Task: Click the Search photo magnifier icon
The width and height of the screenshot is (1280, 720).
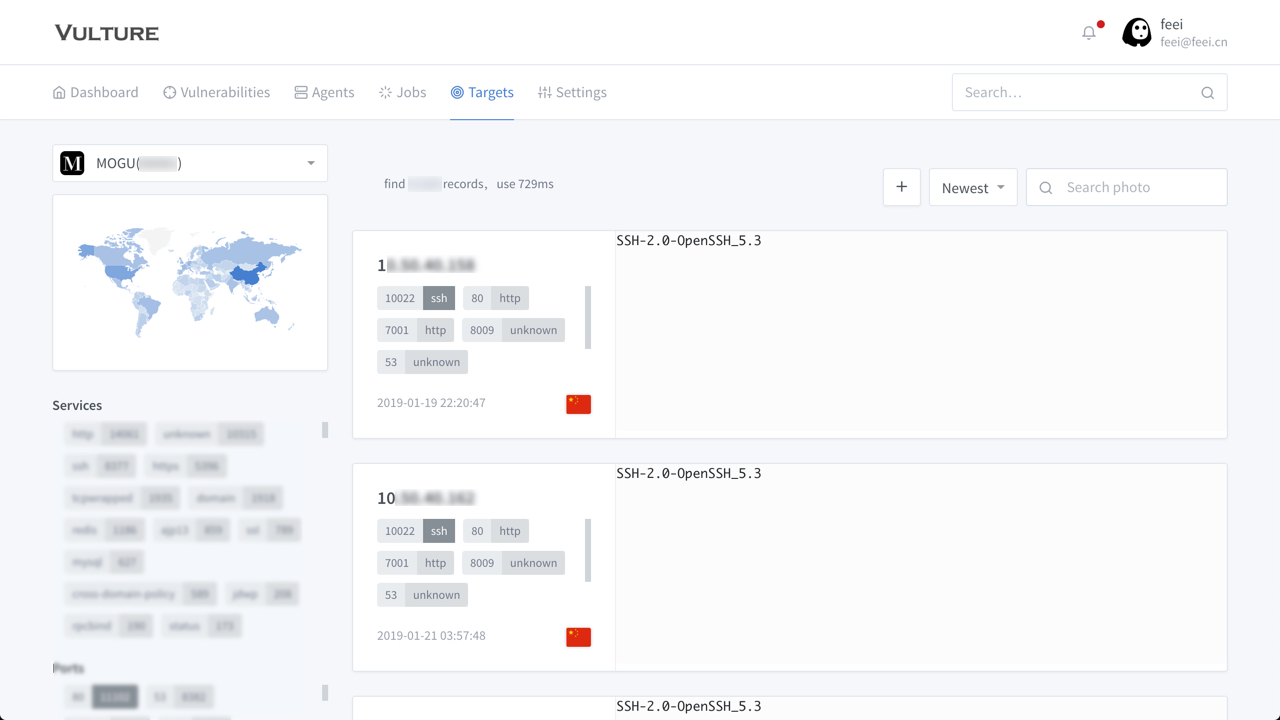Action: (x=1046, y=188)
